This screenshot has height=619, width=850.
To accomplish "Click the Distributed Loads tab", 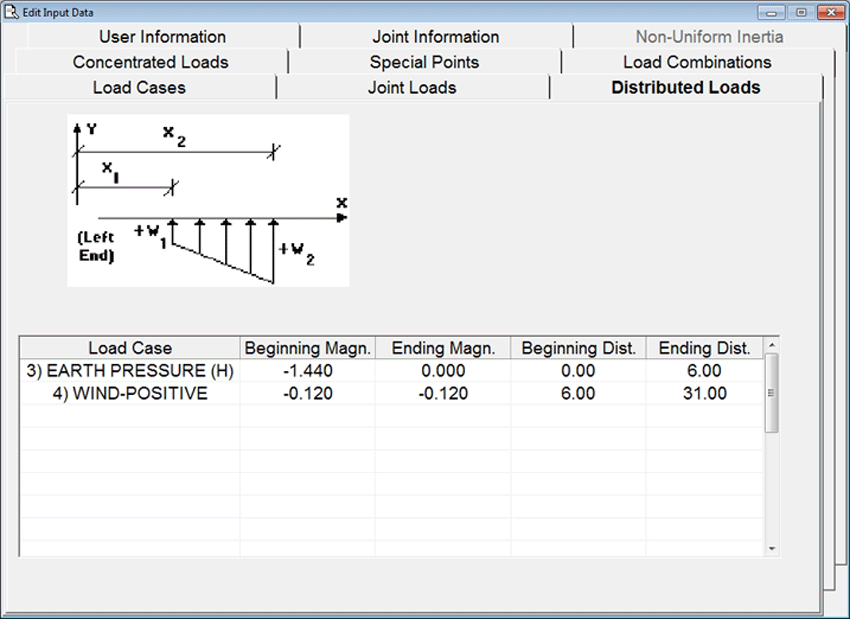I will click(x=685, y=88).
